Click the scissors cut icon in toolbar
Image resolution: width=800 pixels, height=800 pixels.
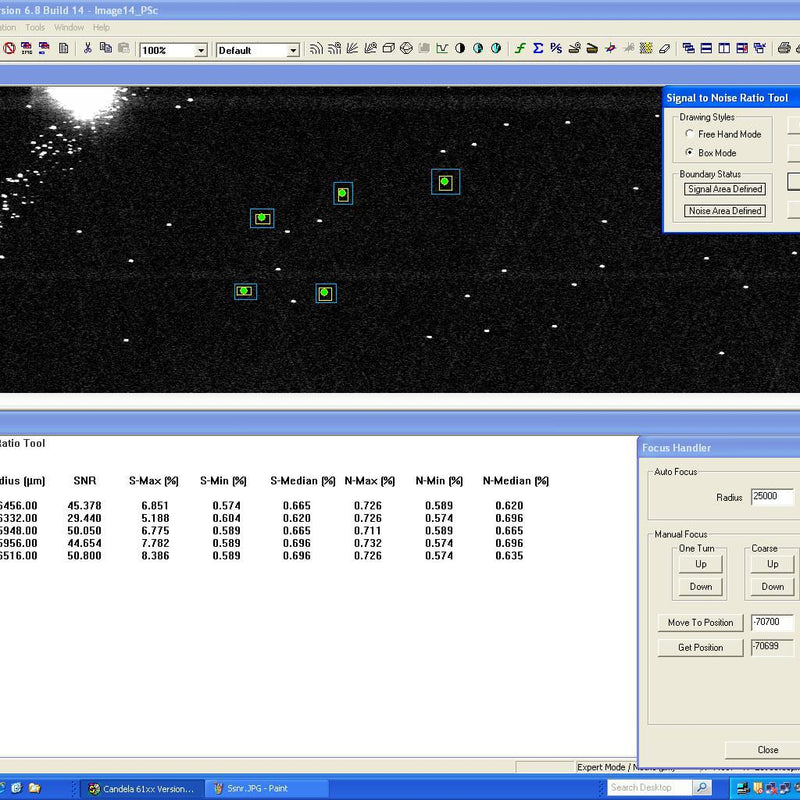coord(88,49)
